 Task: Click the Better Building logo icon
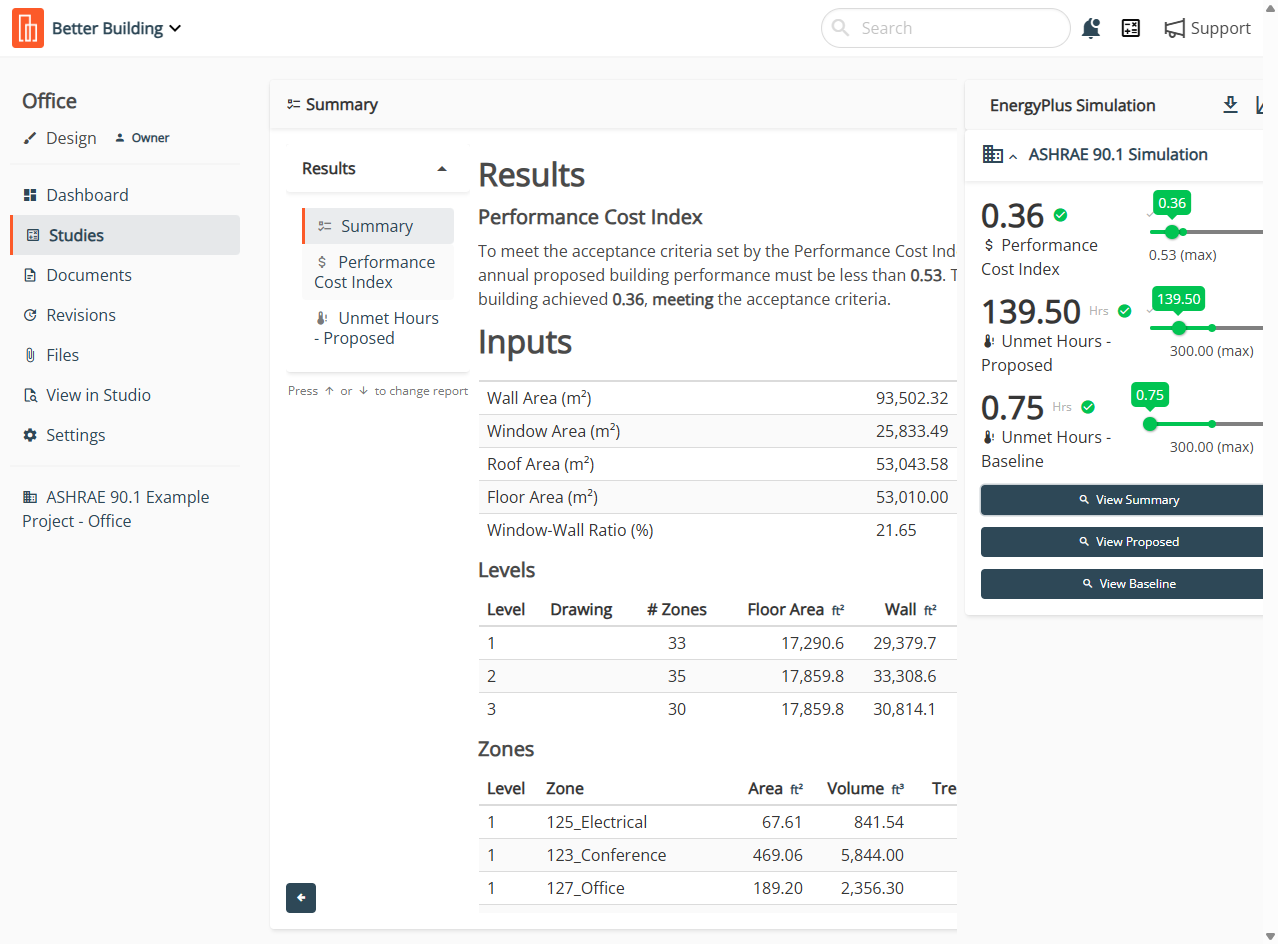28,28
